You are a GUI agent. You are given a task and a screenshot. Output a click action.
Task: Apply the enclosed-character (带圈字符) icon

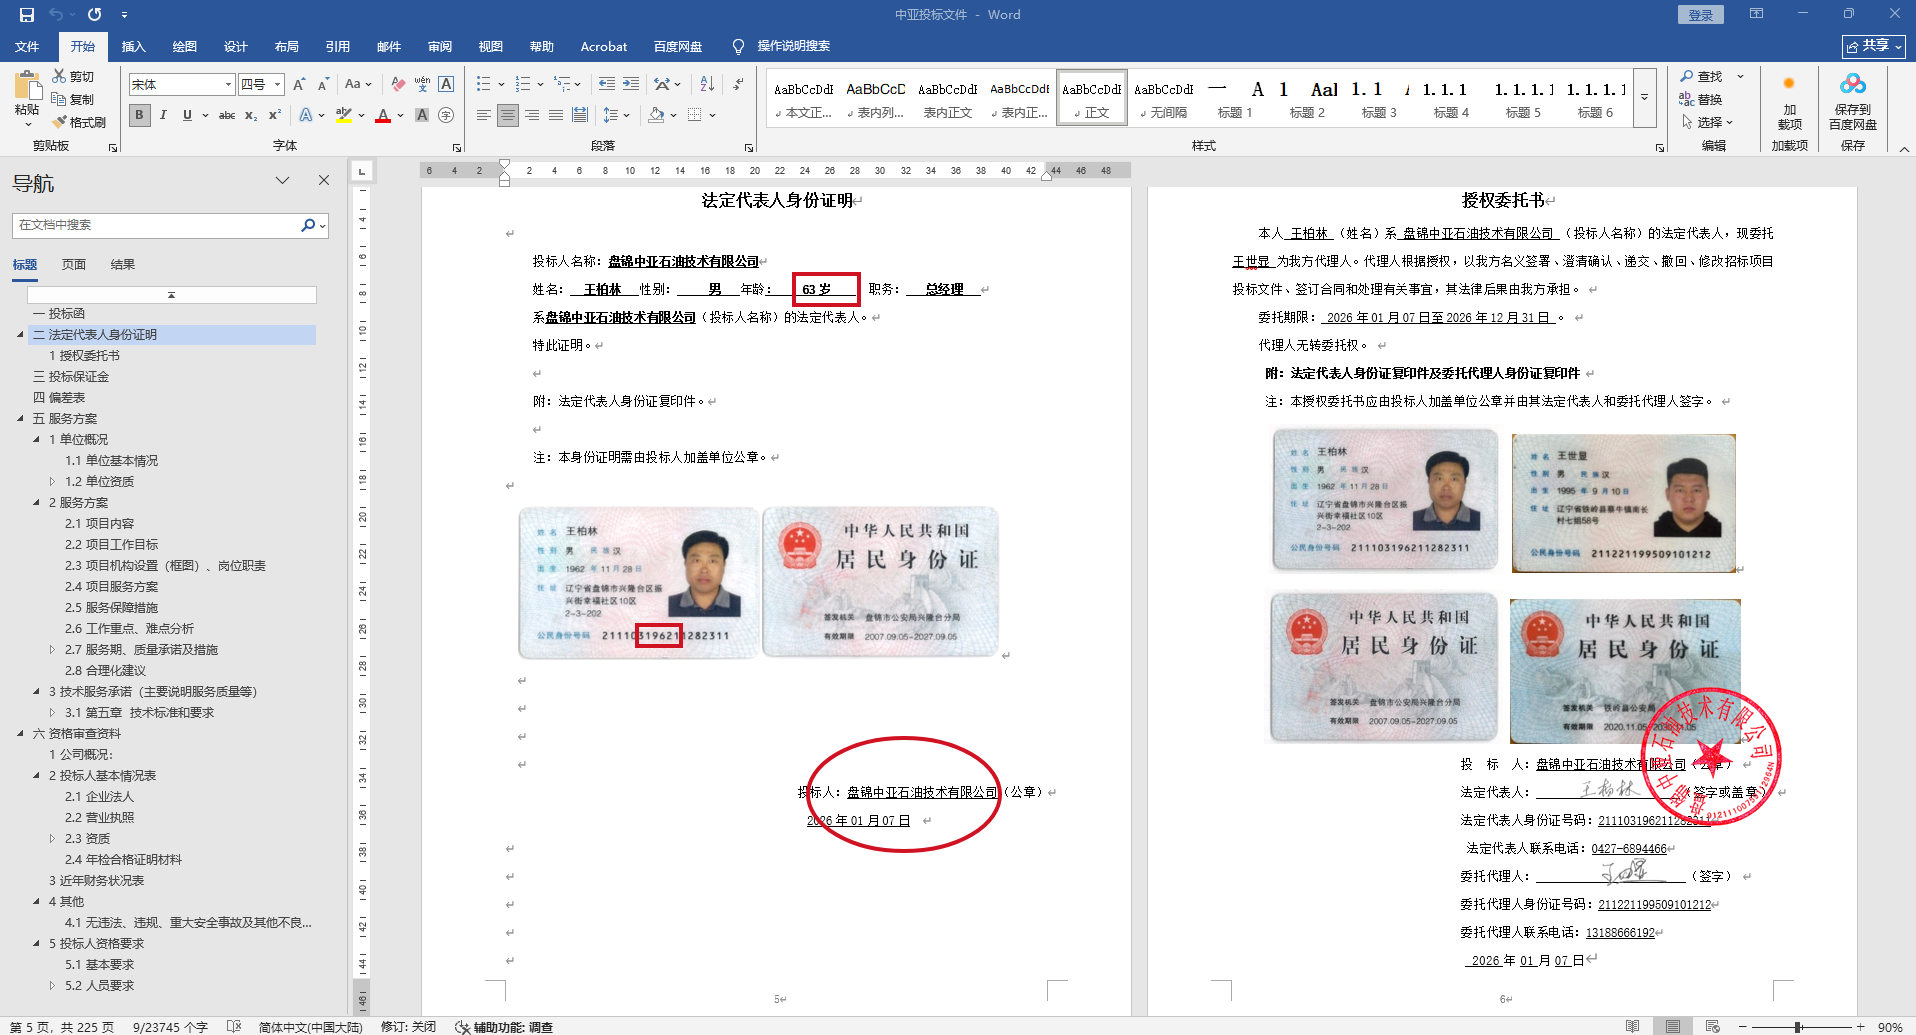click(x=446, y=115)
